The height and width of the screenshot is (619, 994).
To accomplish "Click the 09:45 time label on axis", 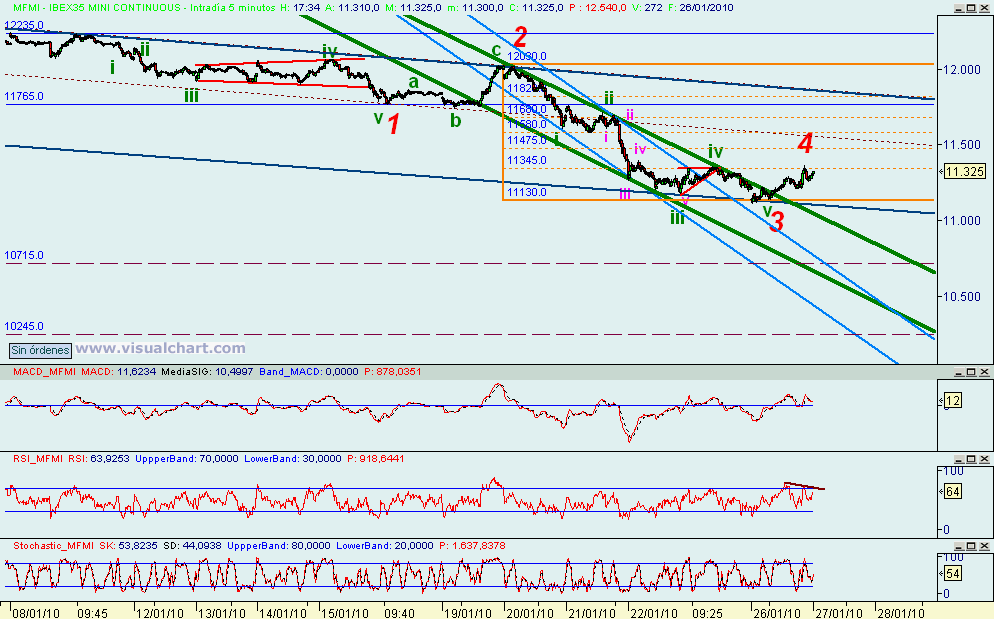I will pyautogui.click(x=92, y=613).
